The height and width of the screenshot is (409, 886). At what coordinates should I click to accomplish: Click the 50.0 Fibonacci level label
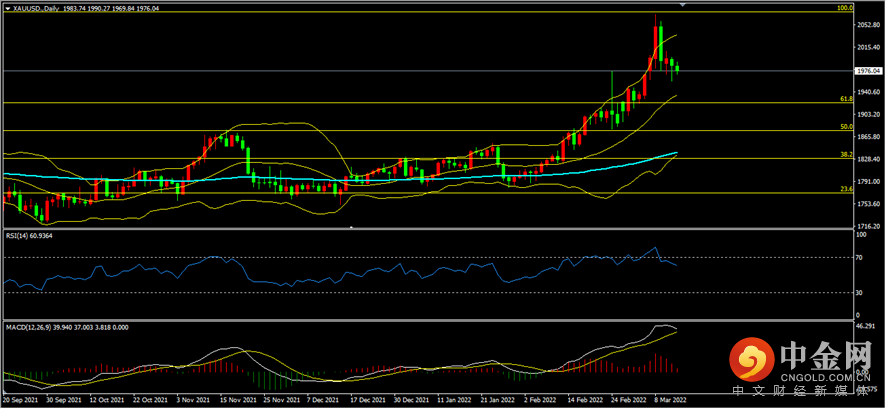click(846, 127)
